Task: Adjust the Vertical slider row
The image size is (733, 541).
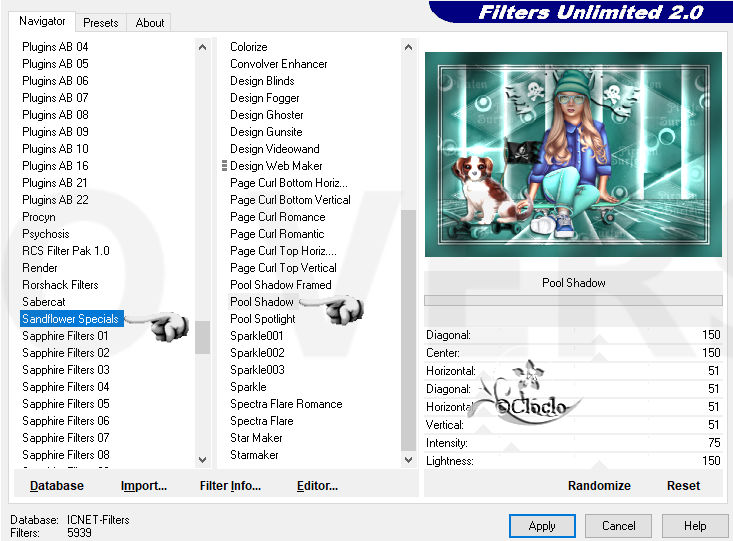Action: tap(573, 425)
